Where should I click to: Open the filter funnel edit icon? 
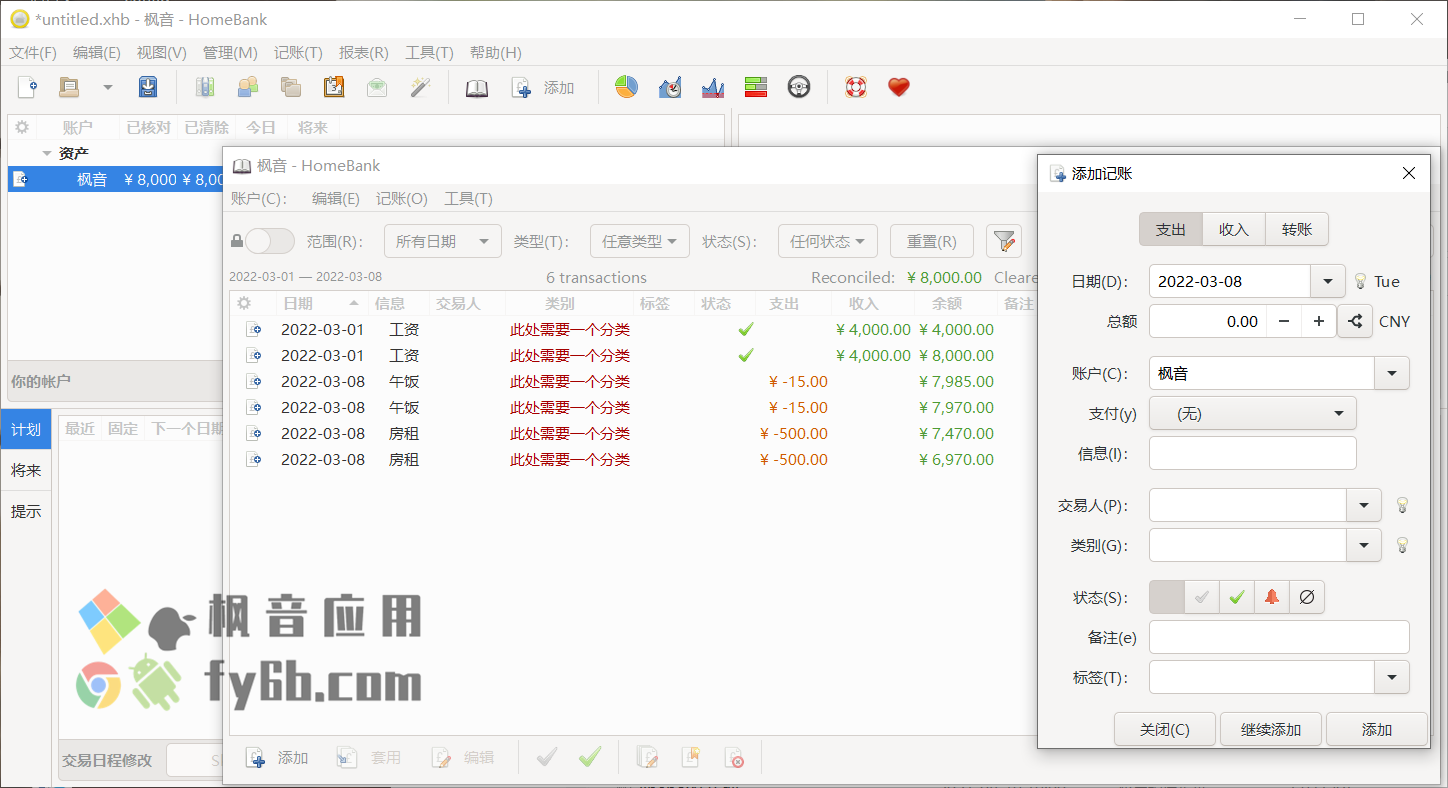(1004, 241)
